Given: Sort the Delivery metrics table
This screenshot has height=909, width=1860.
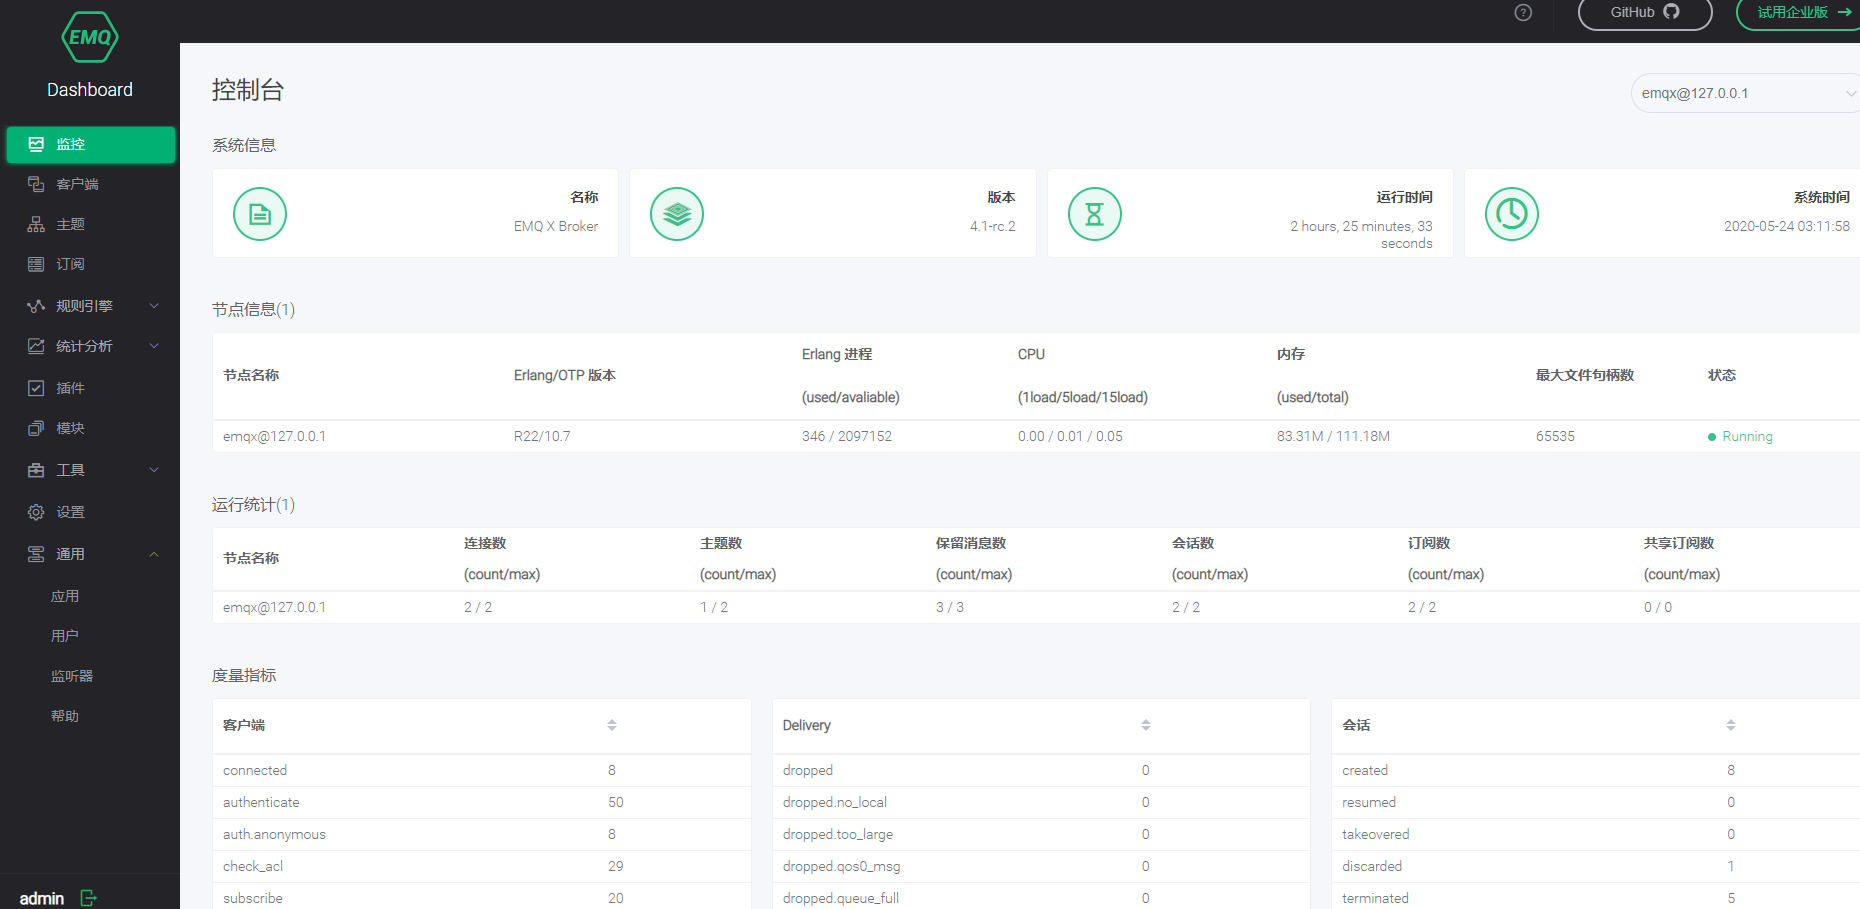Looking at the screenshot, I should click(x=1146, y=725).
